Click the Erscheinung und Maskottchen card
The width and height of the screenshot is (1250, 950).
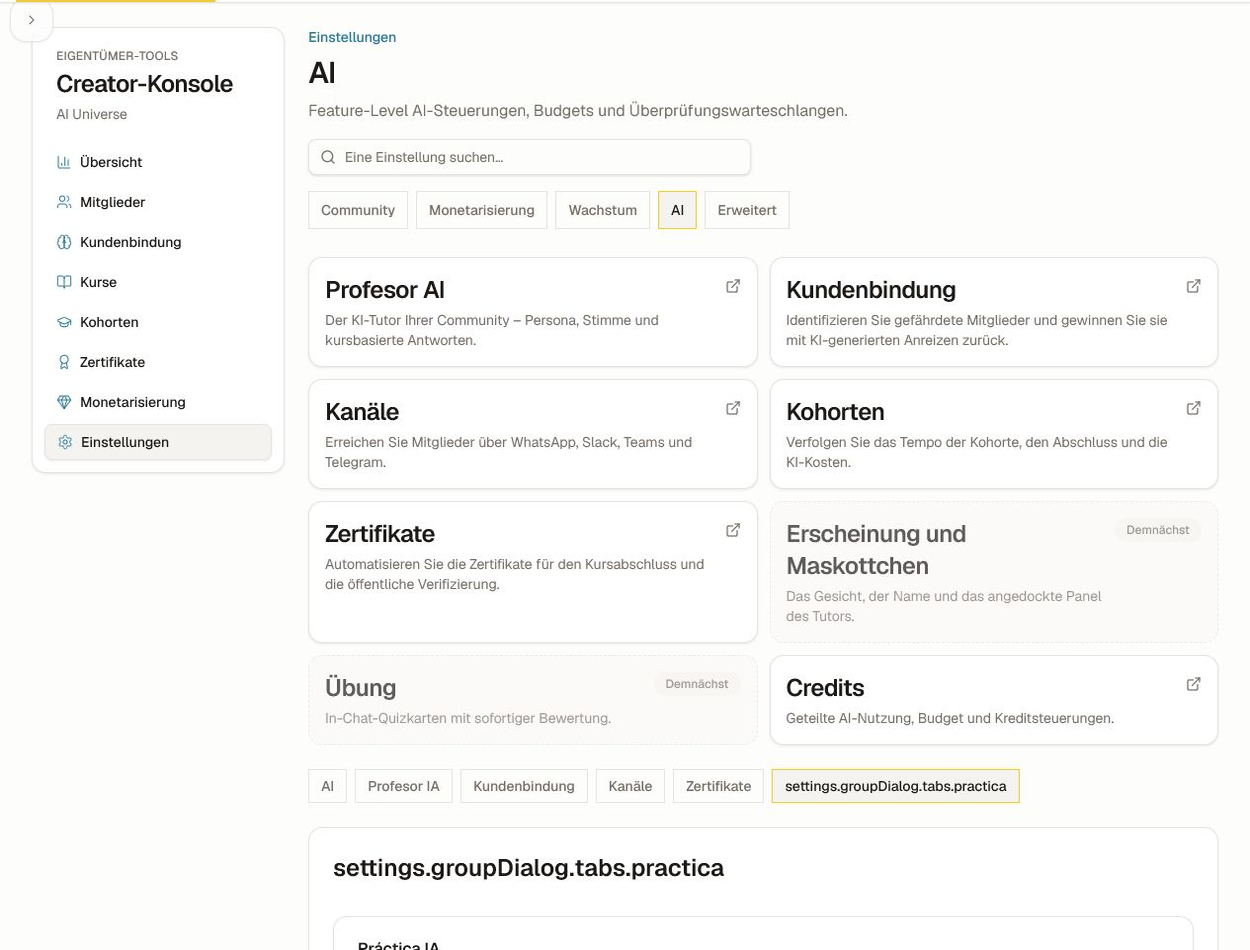(x=994, y=572)
